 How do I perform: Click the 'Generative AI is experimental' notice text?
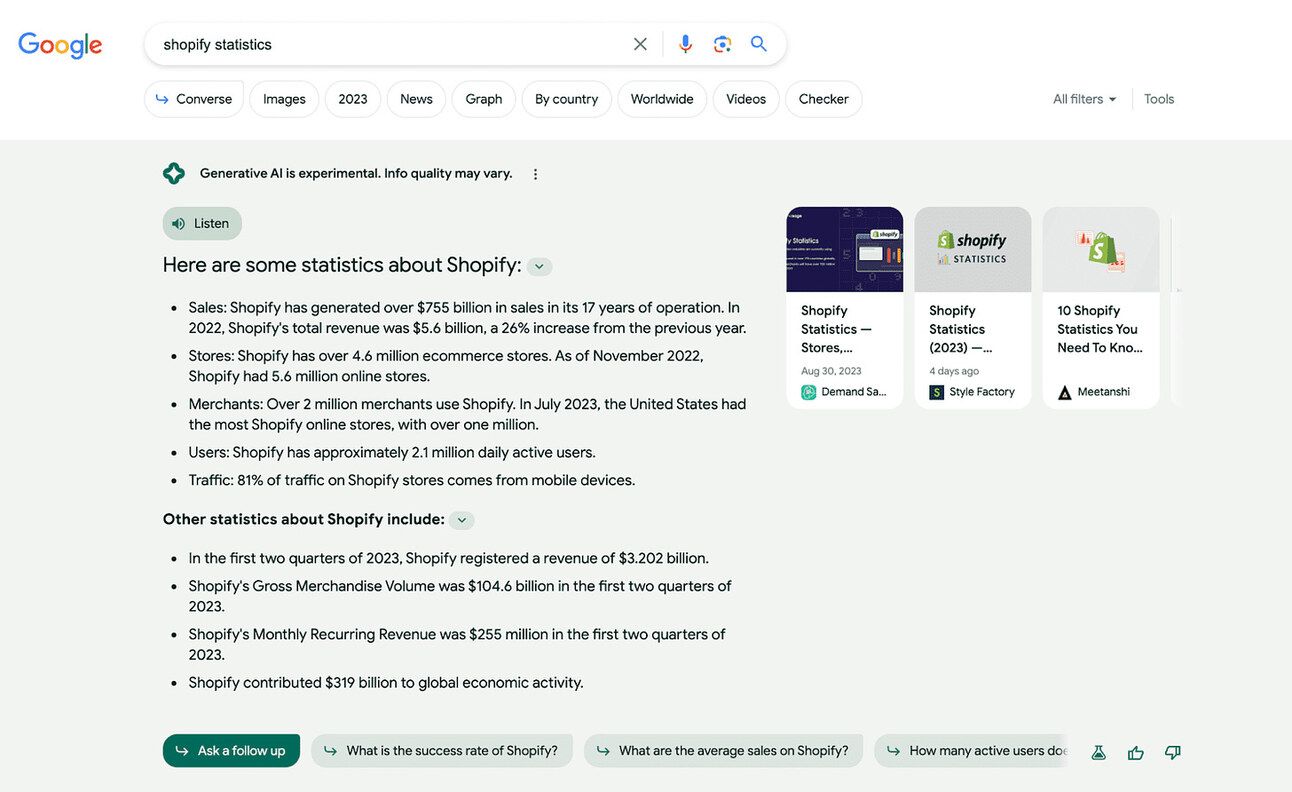[x=356, y=173]
